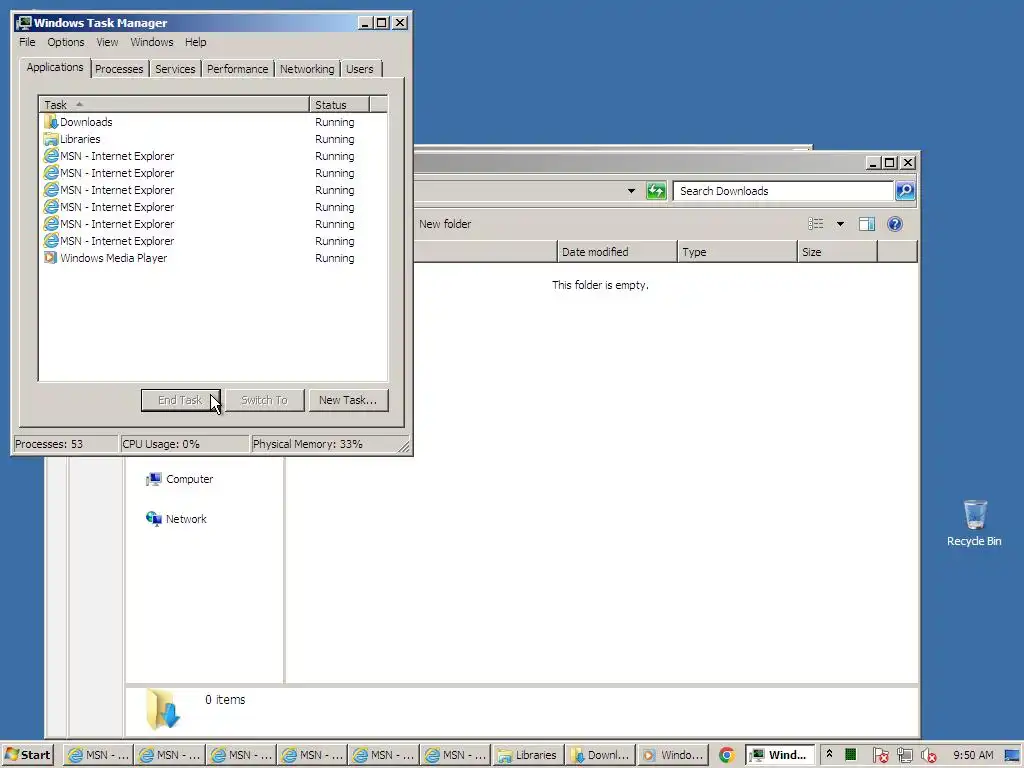Viewport: 1024px width, 768px height.
Task: Click the green CPU meter tray icon
Action: 850,755
